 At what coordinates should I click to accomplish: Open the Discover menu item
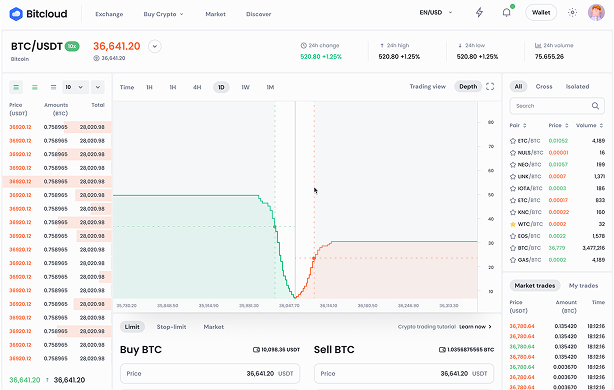[258, 14]
